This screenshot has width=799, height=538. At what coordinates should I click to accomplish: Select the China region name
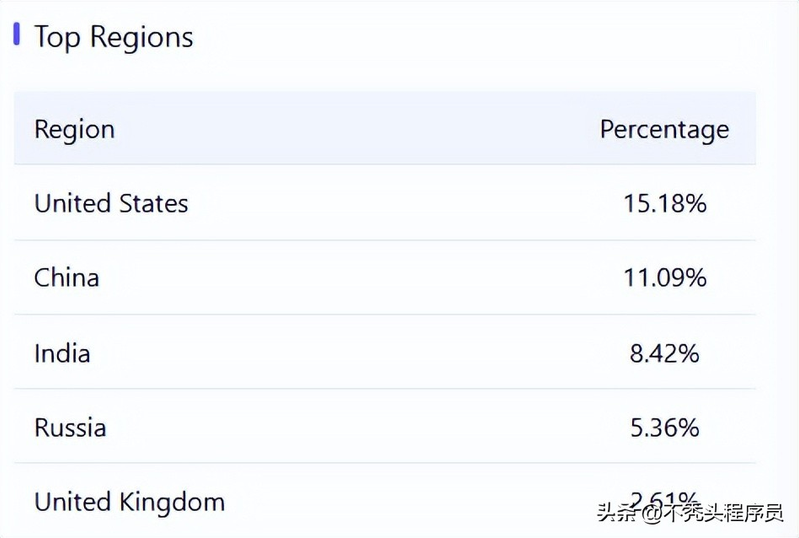[x=66, y=277]
